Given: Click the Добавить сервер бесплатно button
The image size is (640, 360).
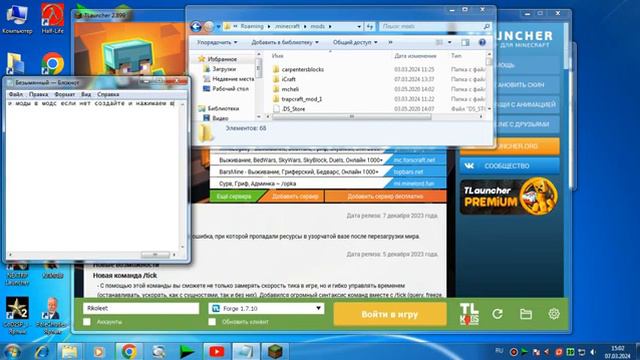Looking at the screenshot, I should click(x=385, y=196).
